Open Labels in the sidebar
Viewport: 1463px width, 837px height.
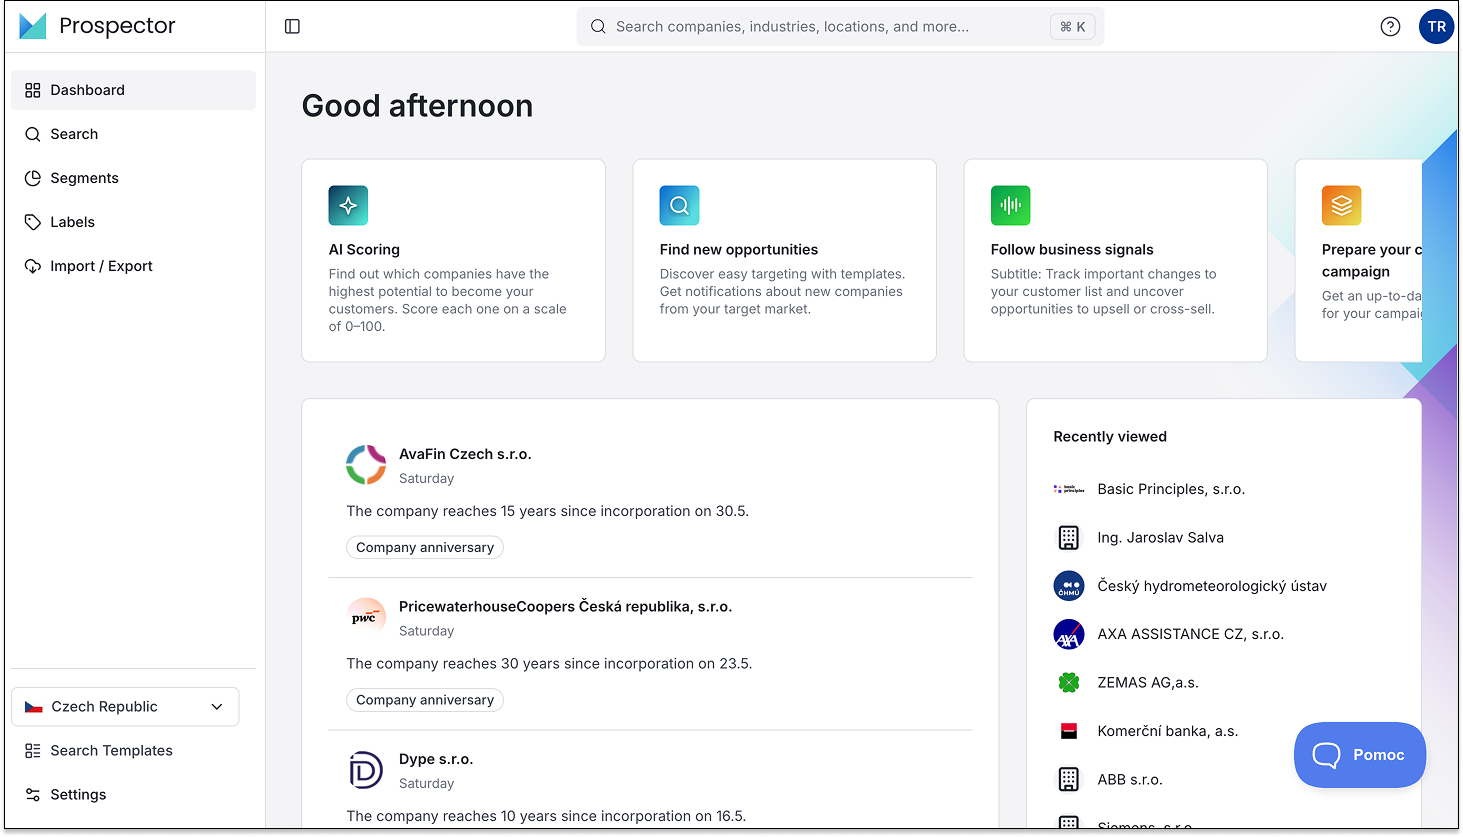click(133, 222)
